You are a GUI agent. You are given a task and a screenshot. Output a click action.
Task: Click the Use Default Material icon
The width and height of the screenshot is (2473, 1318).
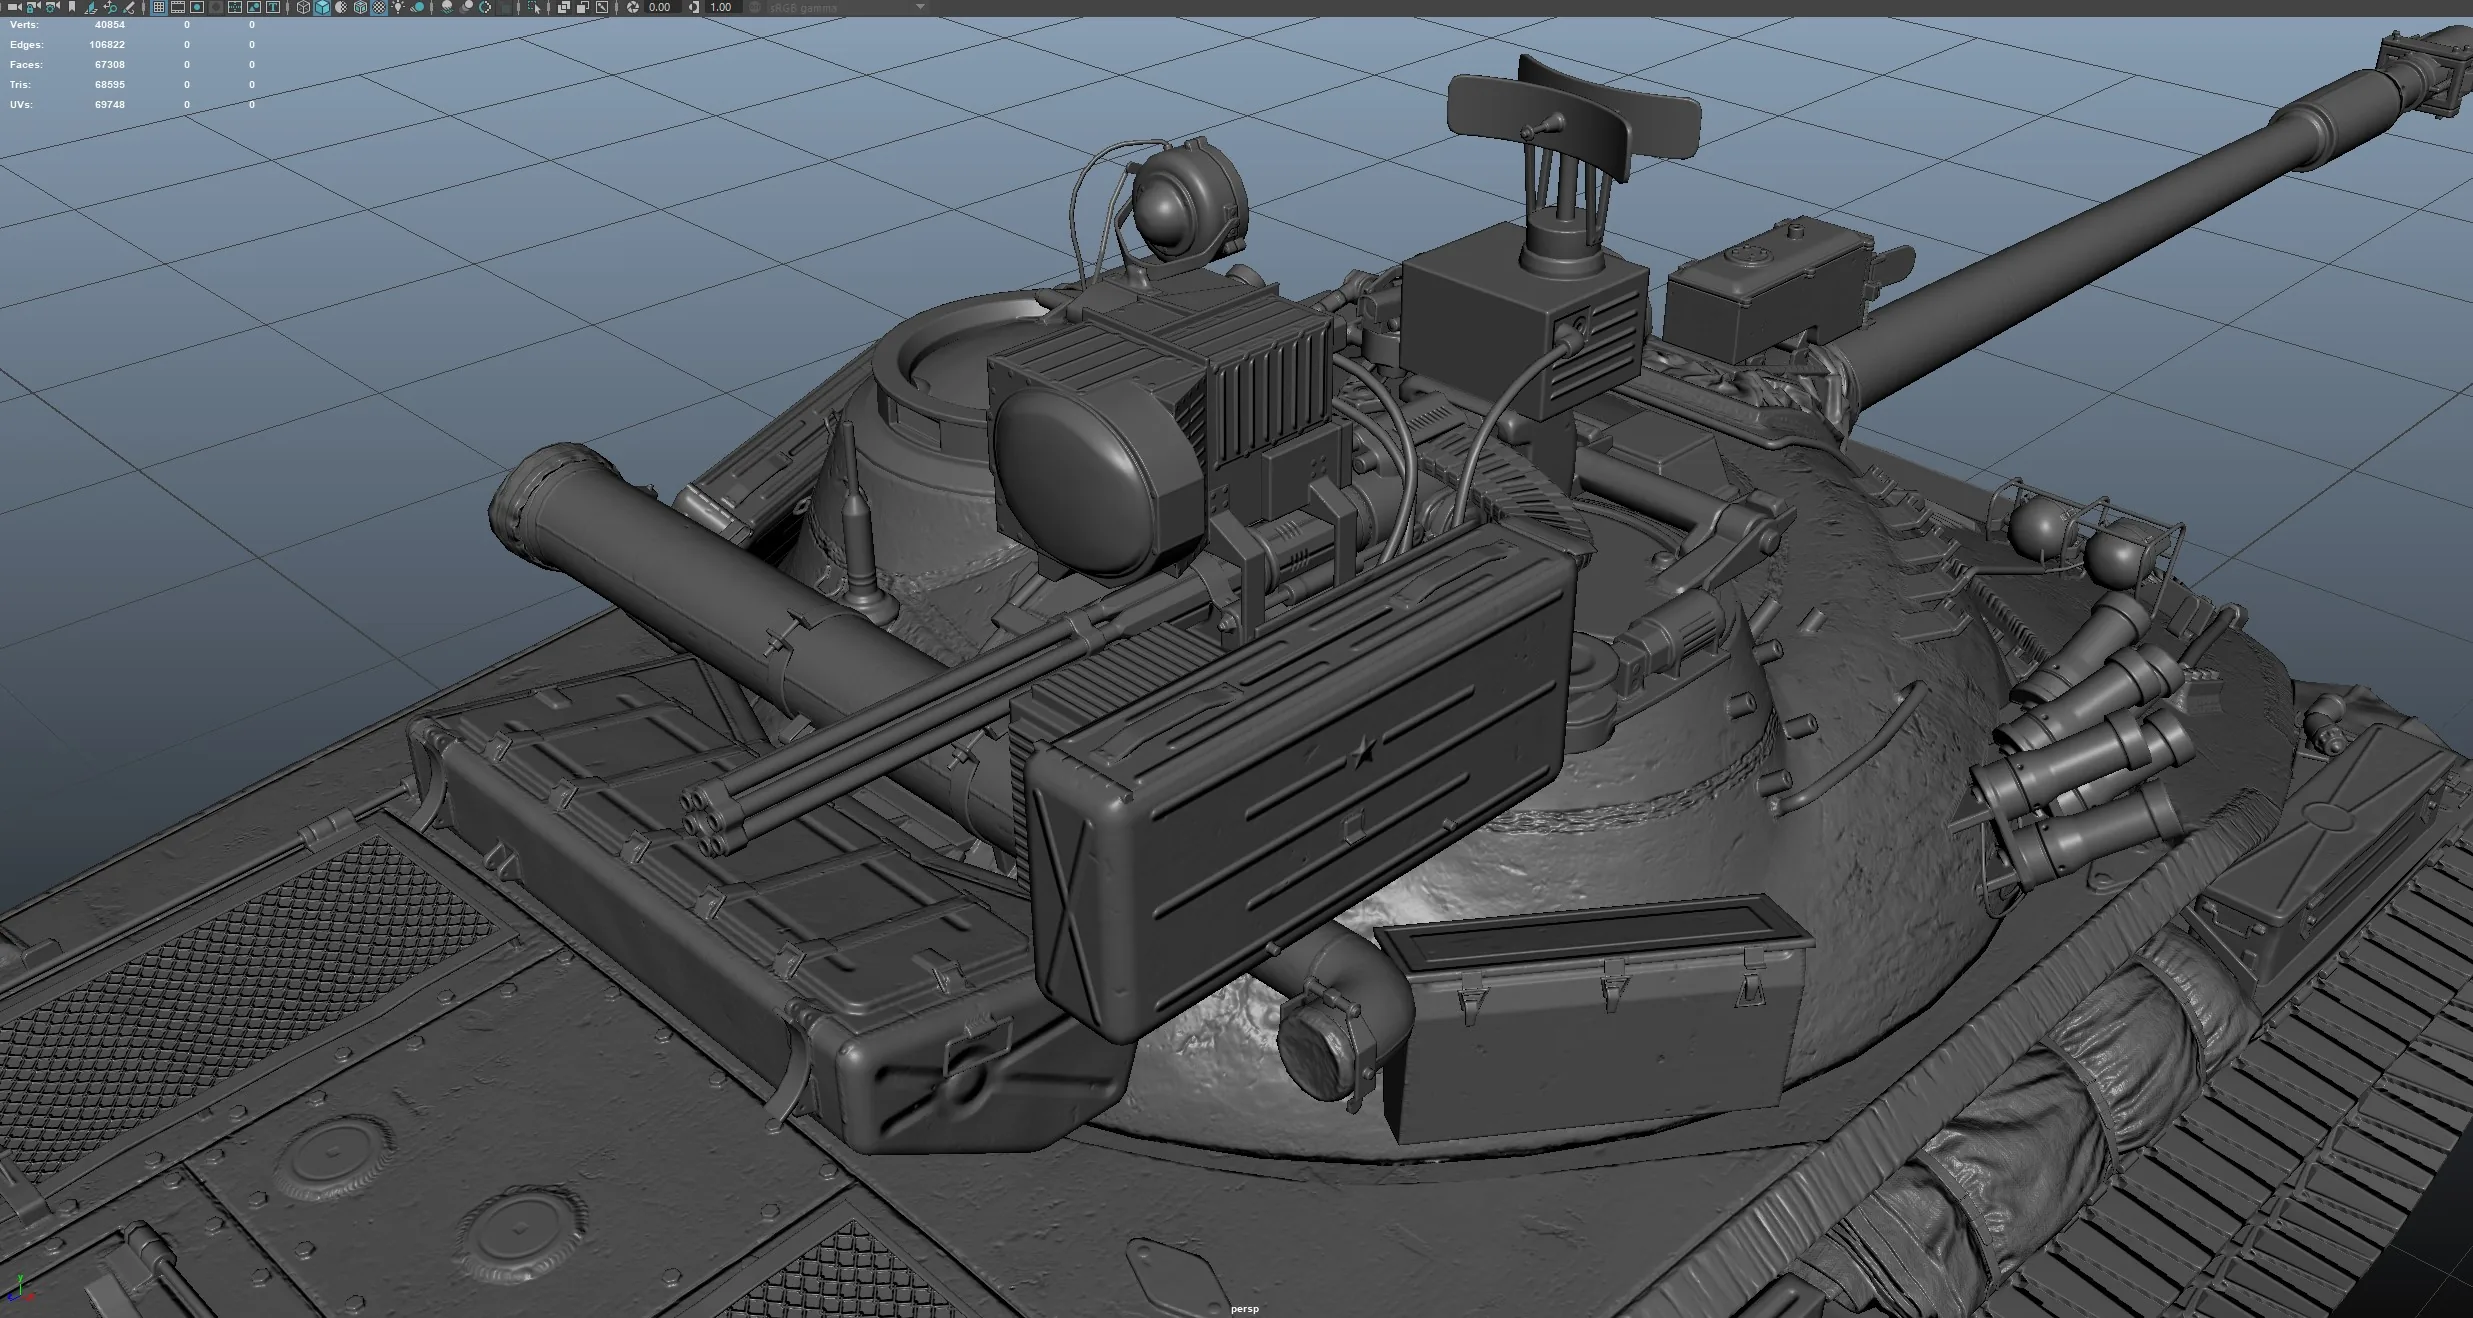341,7
